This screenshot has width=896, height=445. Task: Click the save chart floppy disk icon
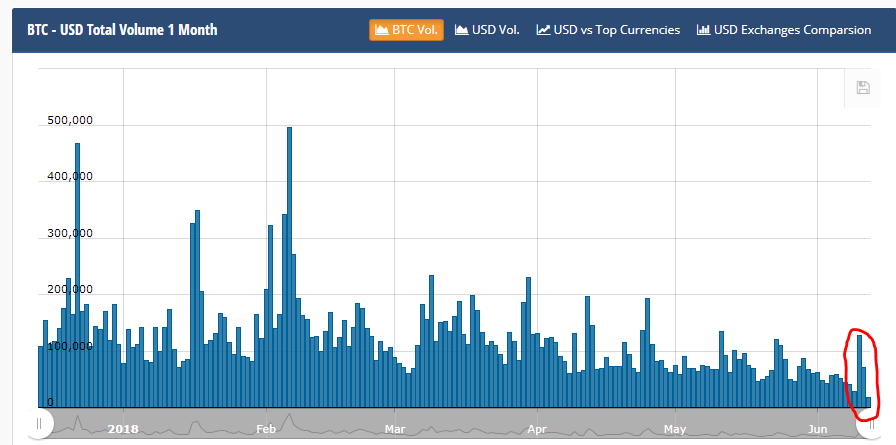[x=863, y=87]
